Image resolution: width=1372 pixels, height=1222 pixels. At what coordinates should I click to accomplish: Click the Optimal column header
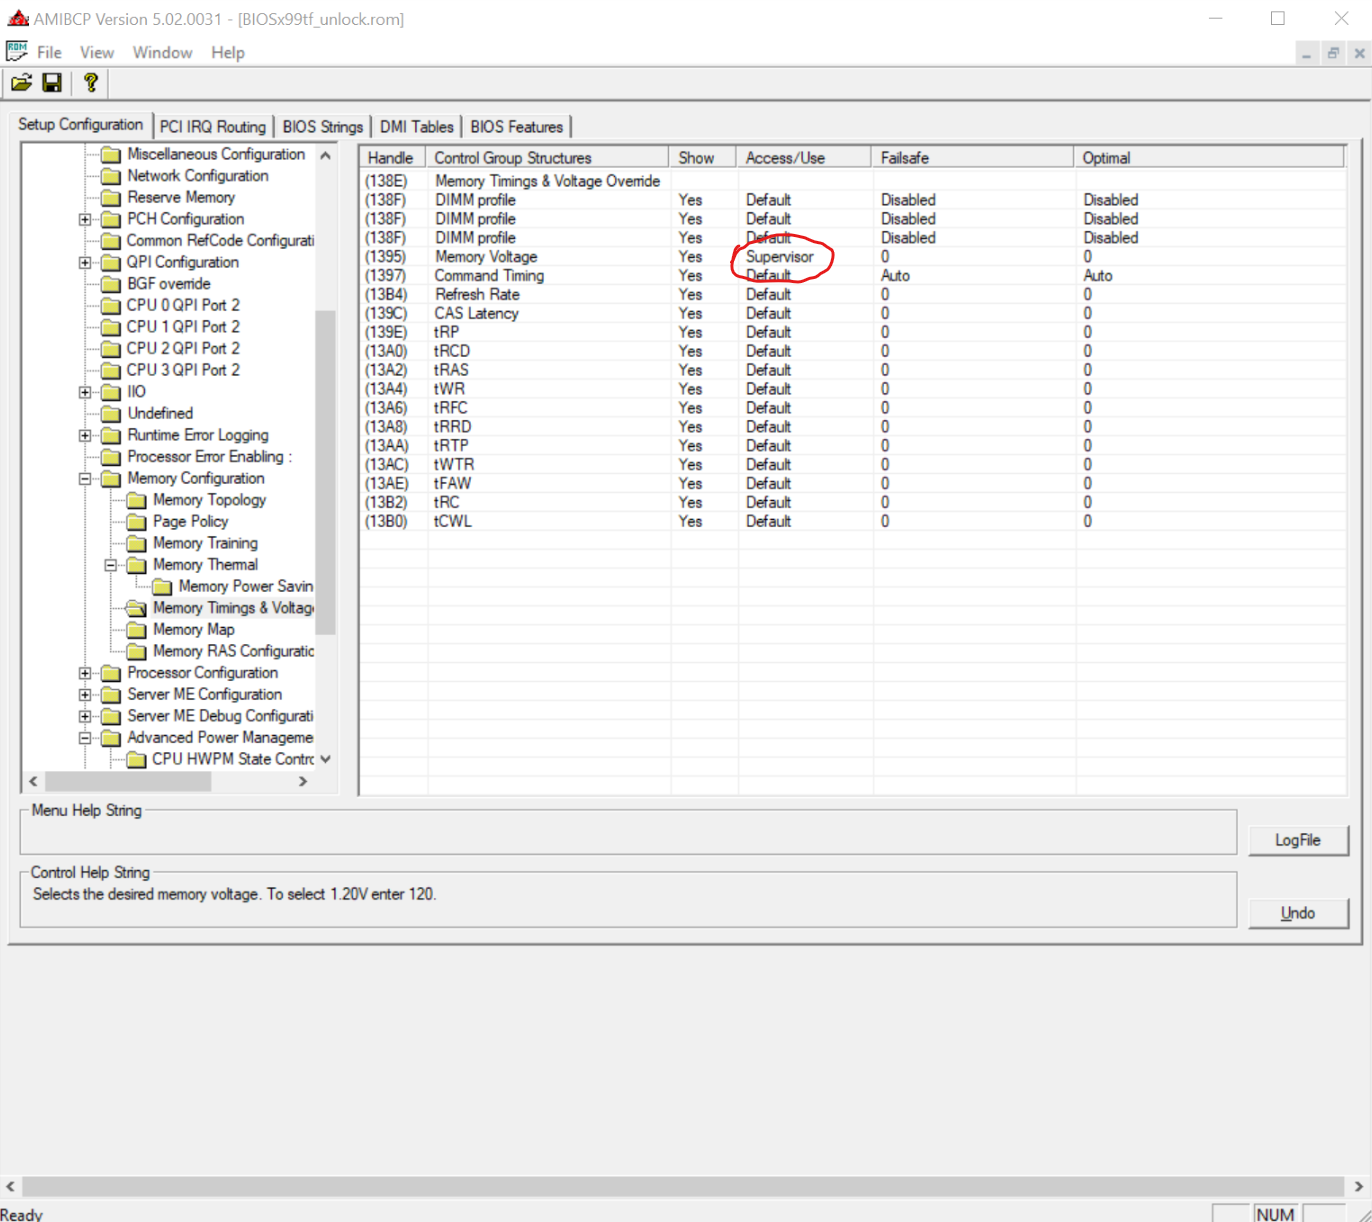[1210, 158]
